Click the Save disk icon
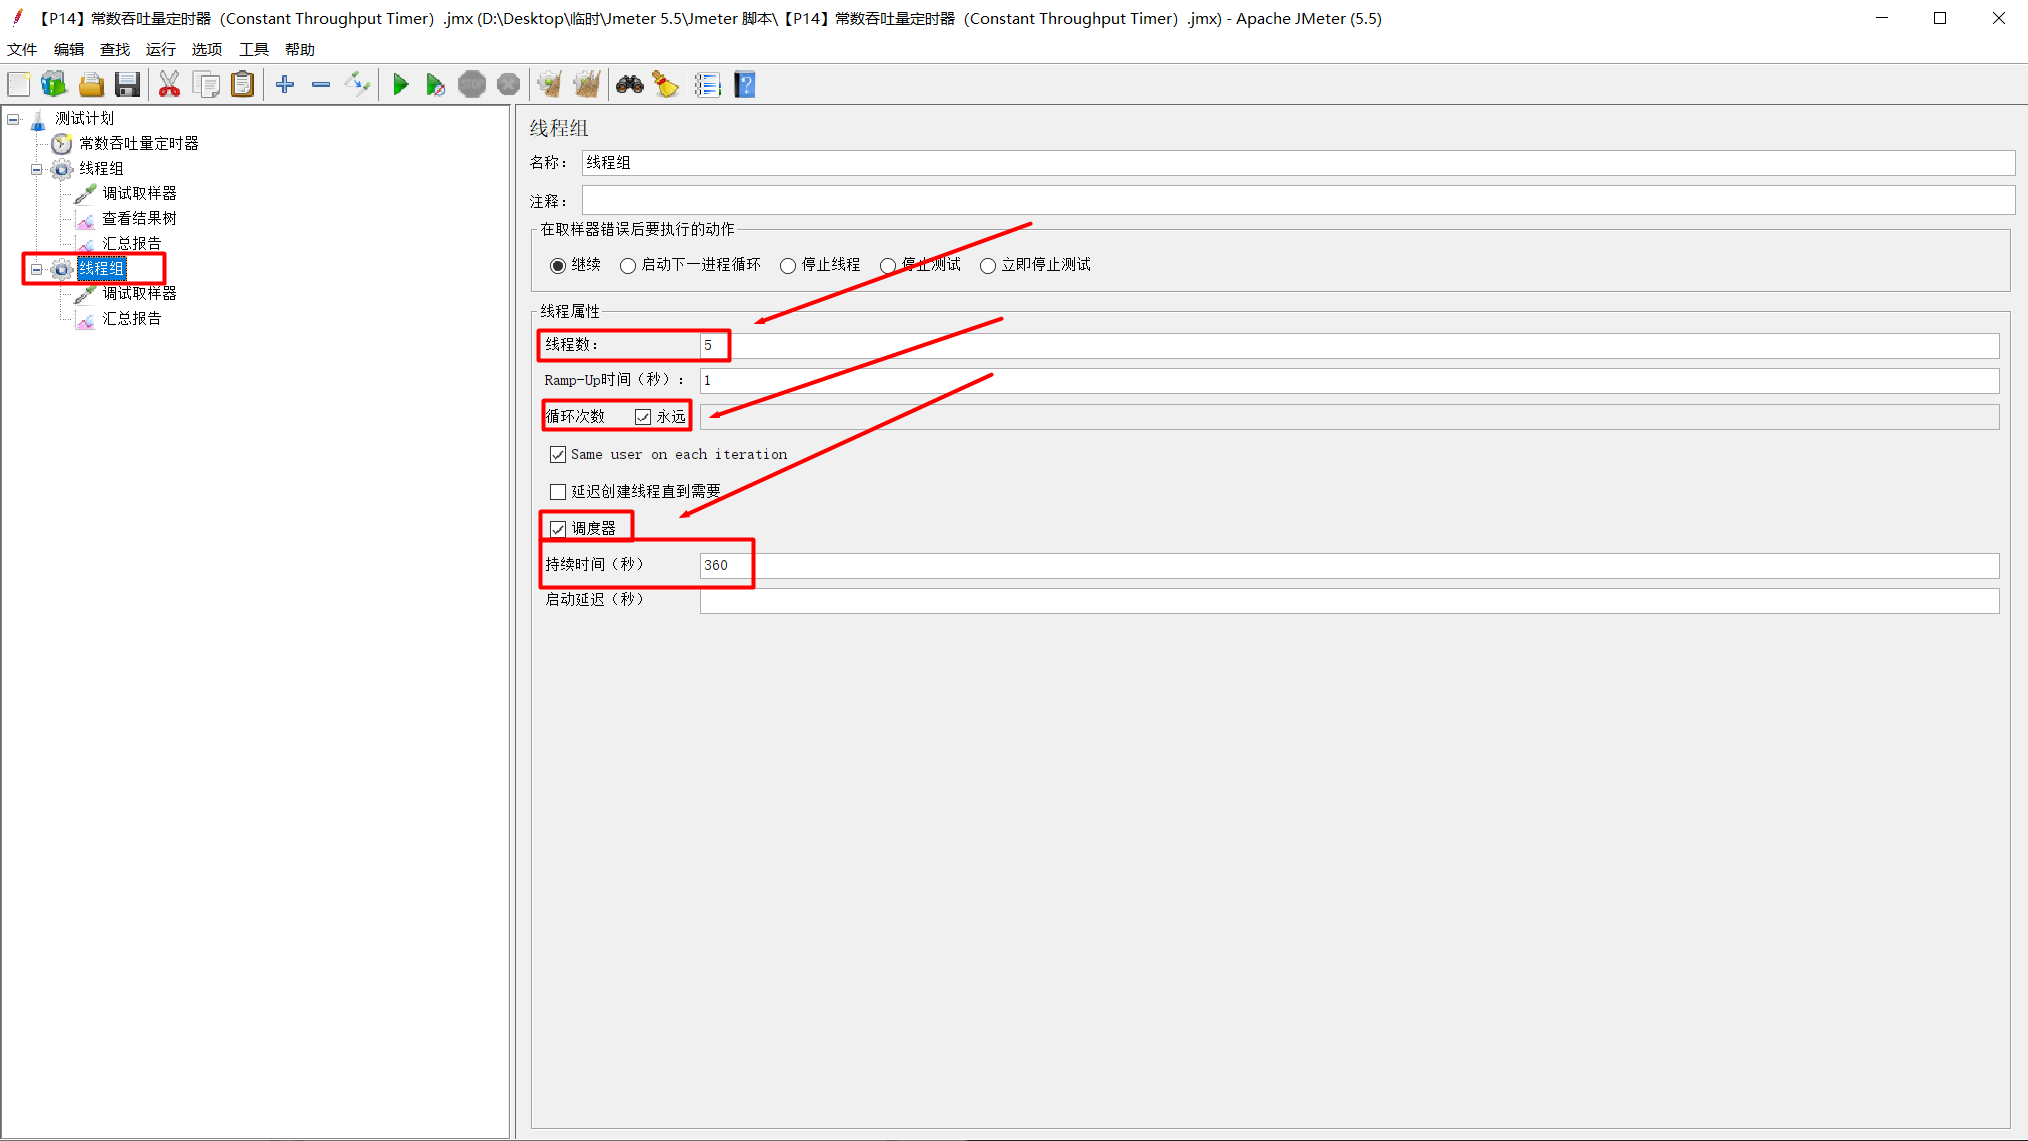Image resolution: width=2028 pixels, height=1141 pixels. pyautogui.click(x=127, y=85)
